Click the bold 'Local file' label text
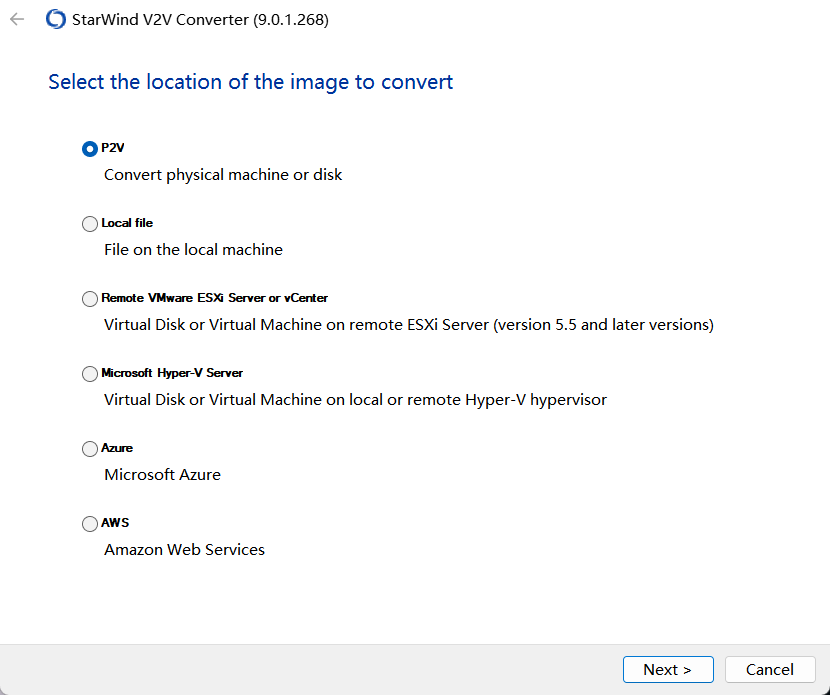The image size is (830, 695). pyautogui.click(x=127, y=223)
